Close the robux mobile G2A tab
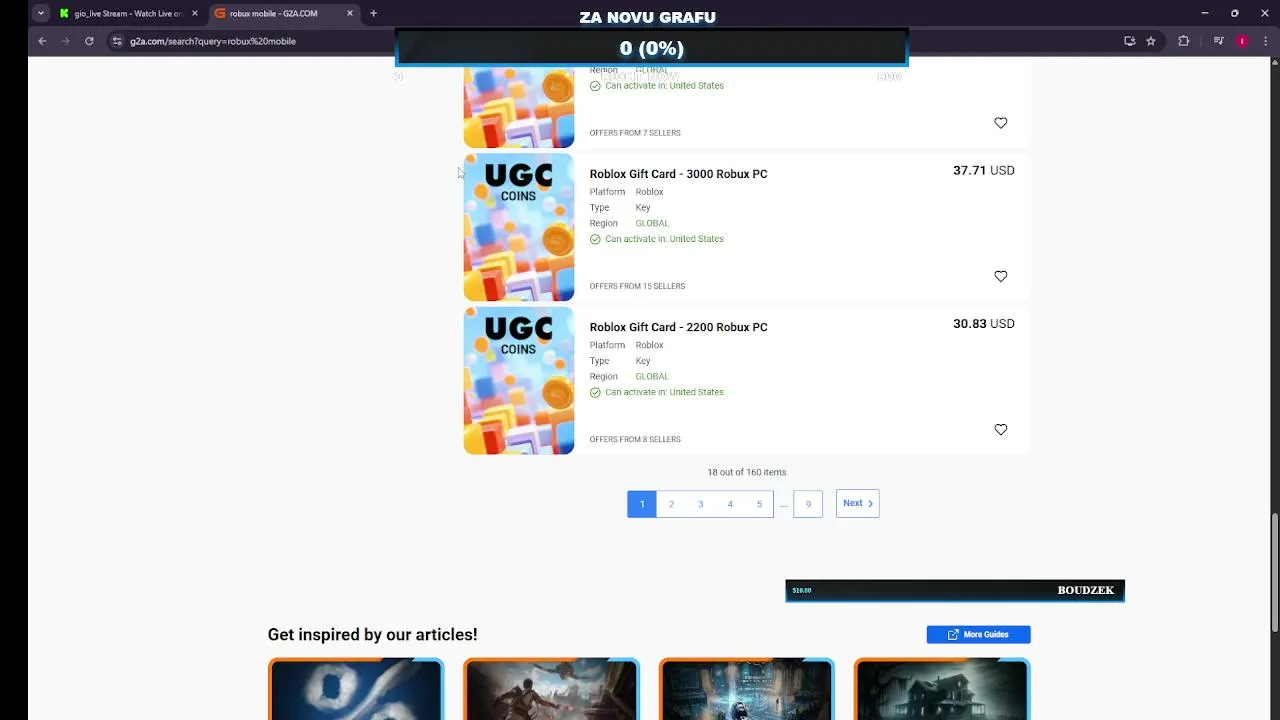The width and height of the screenshot is (1280, 720). point(350,13)
